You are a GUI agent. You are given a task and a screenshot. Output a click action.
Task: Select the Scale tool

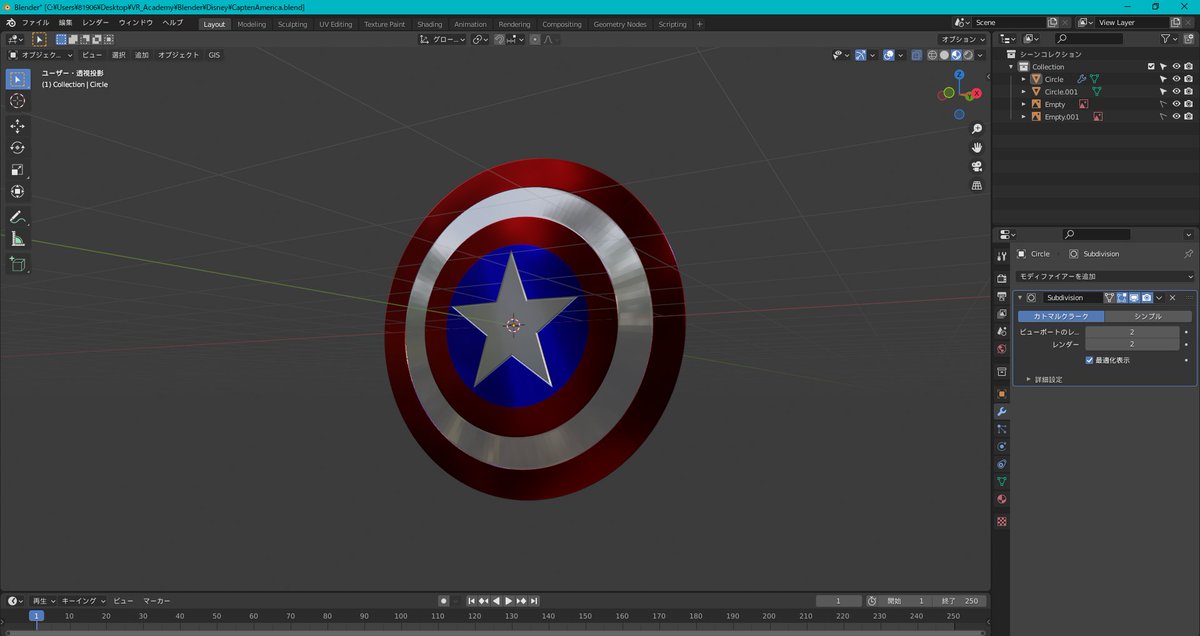pos(17,170)
